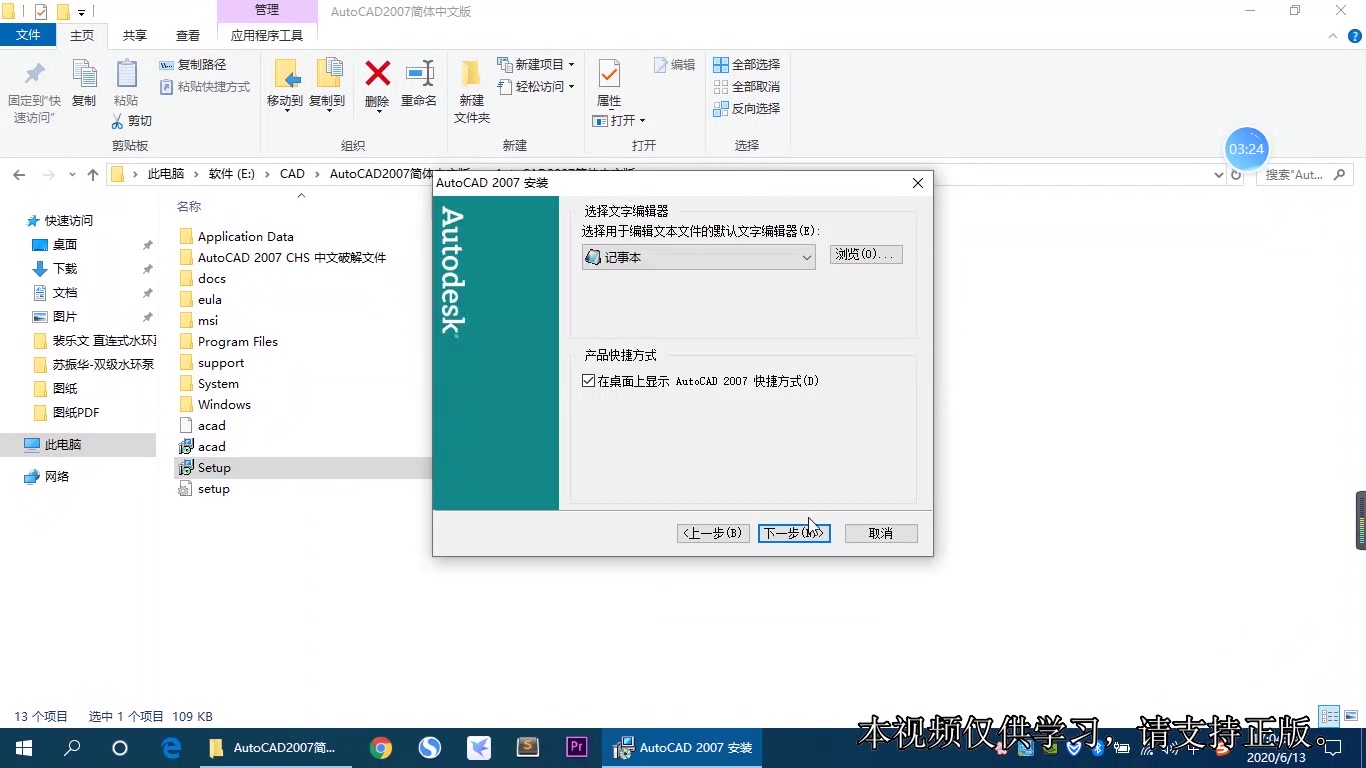
Task: Click Select none in ribbon
Action: click(x=746, y=86)
